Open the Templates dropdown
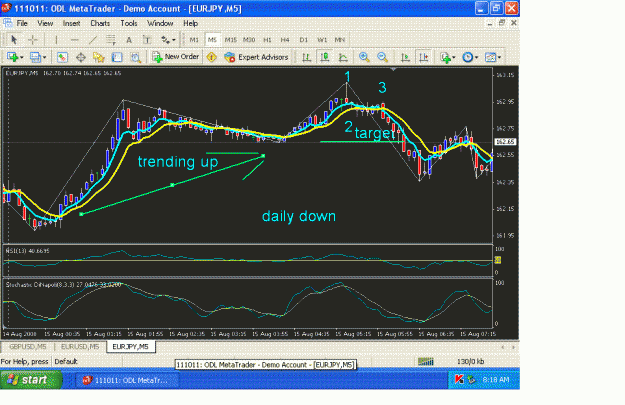The width and height of the screenshot is (625, 405). pos(493,57)
